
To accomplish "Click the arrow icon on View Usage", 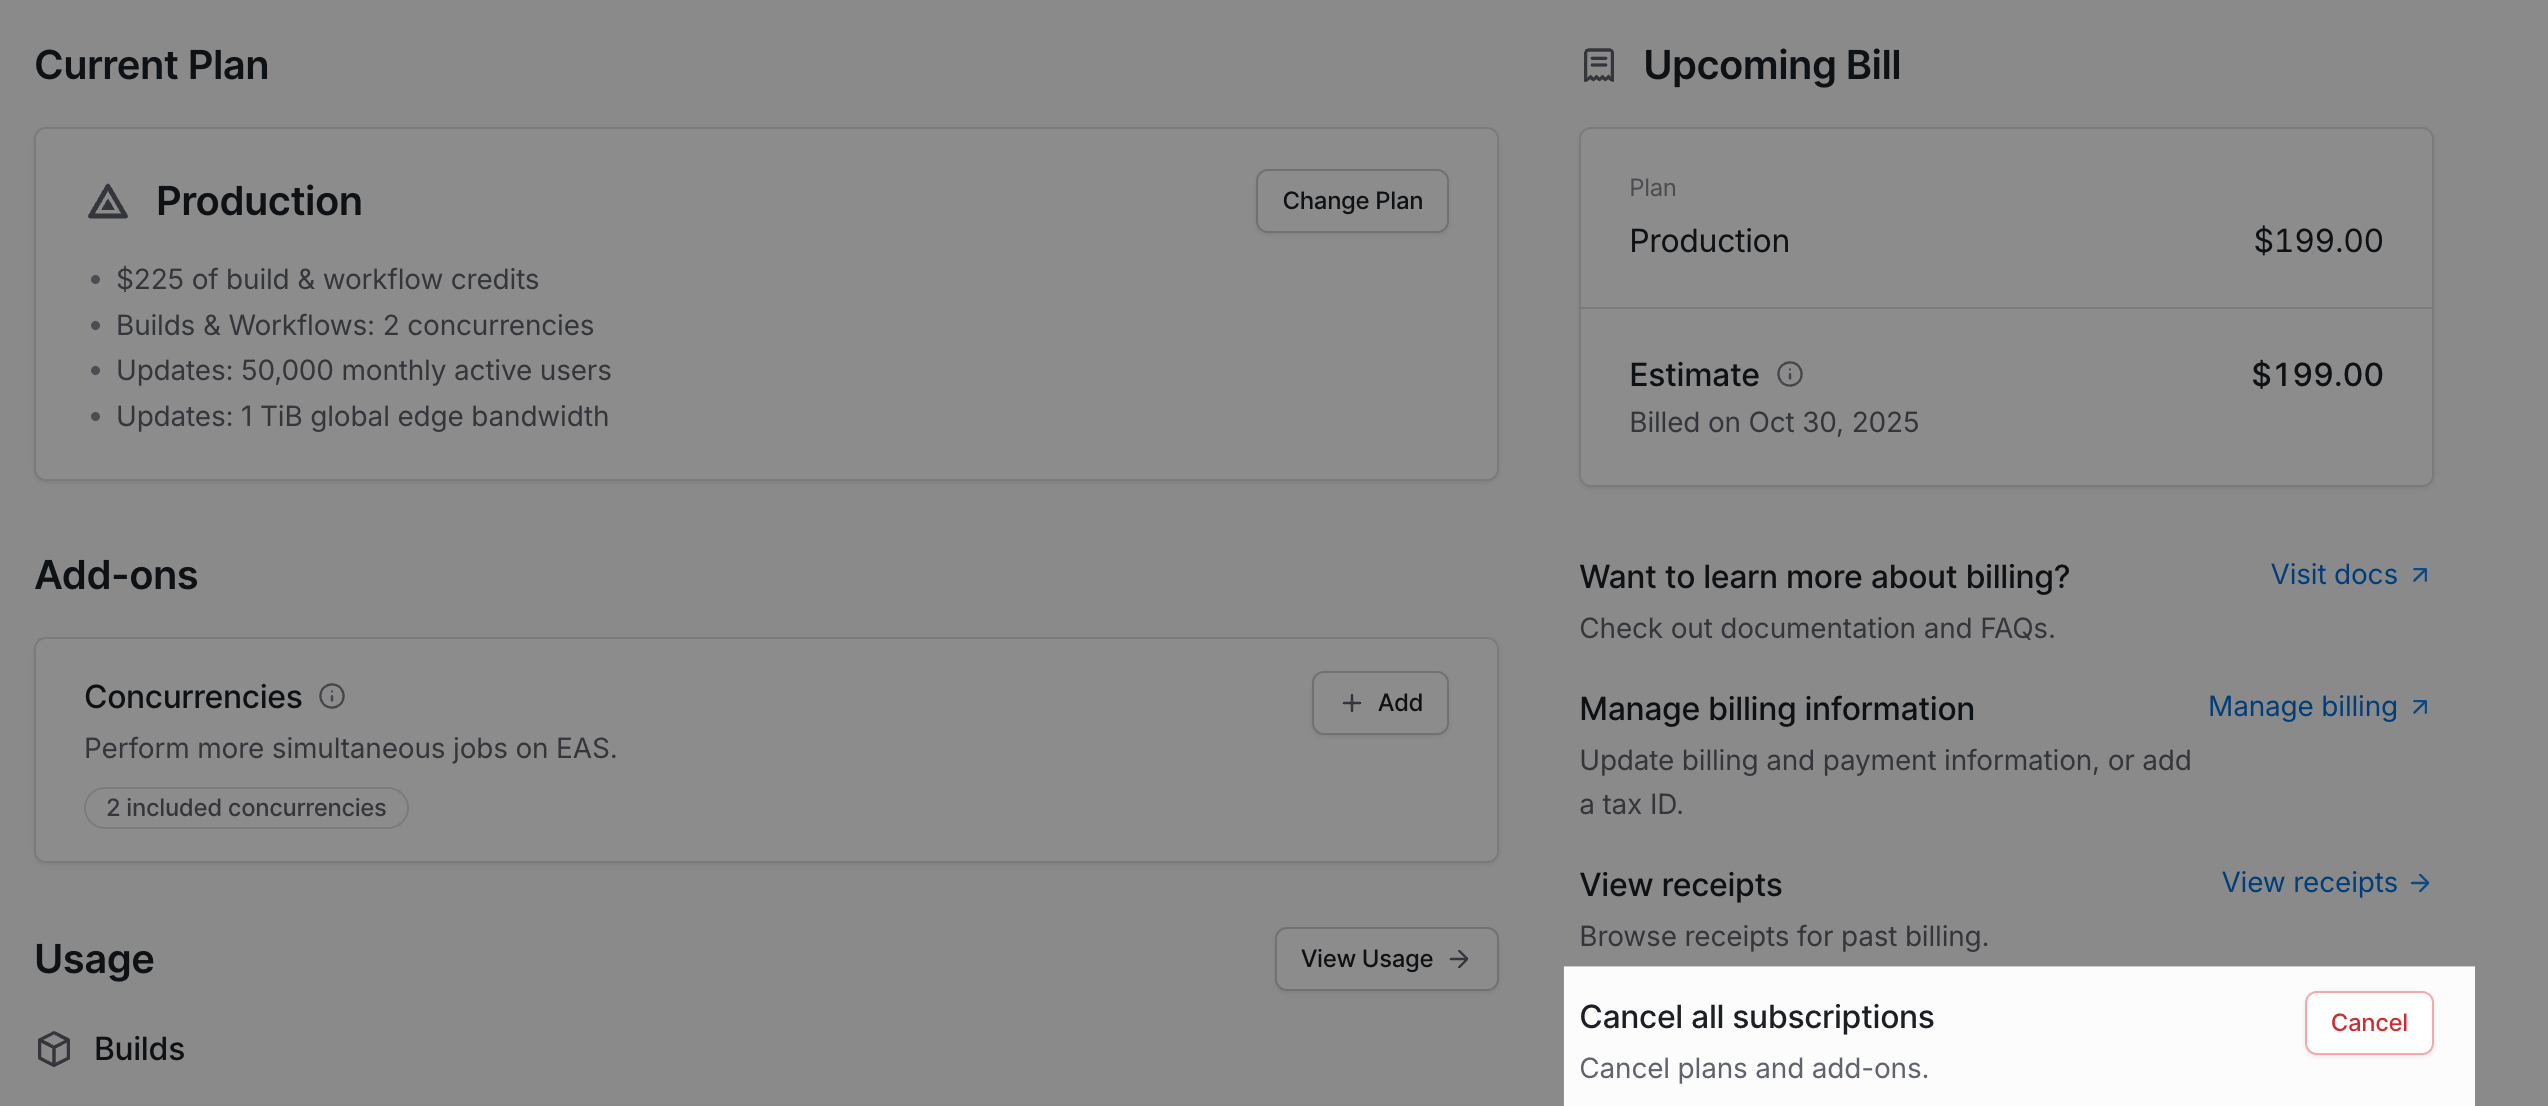I will tap(1459, 959).
